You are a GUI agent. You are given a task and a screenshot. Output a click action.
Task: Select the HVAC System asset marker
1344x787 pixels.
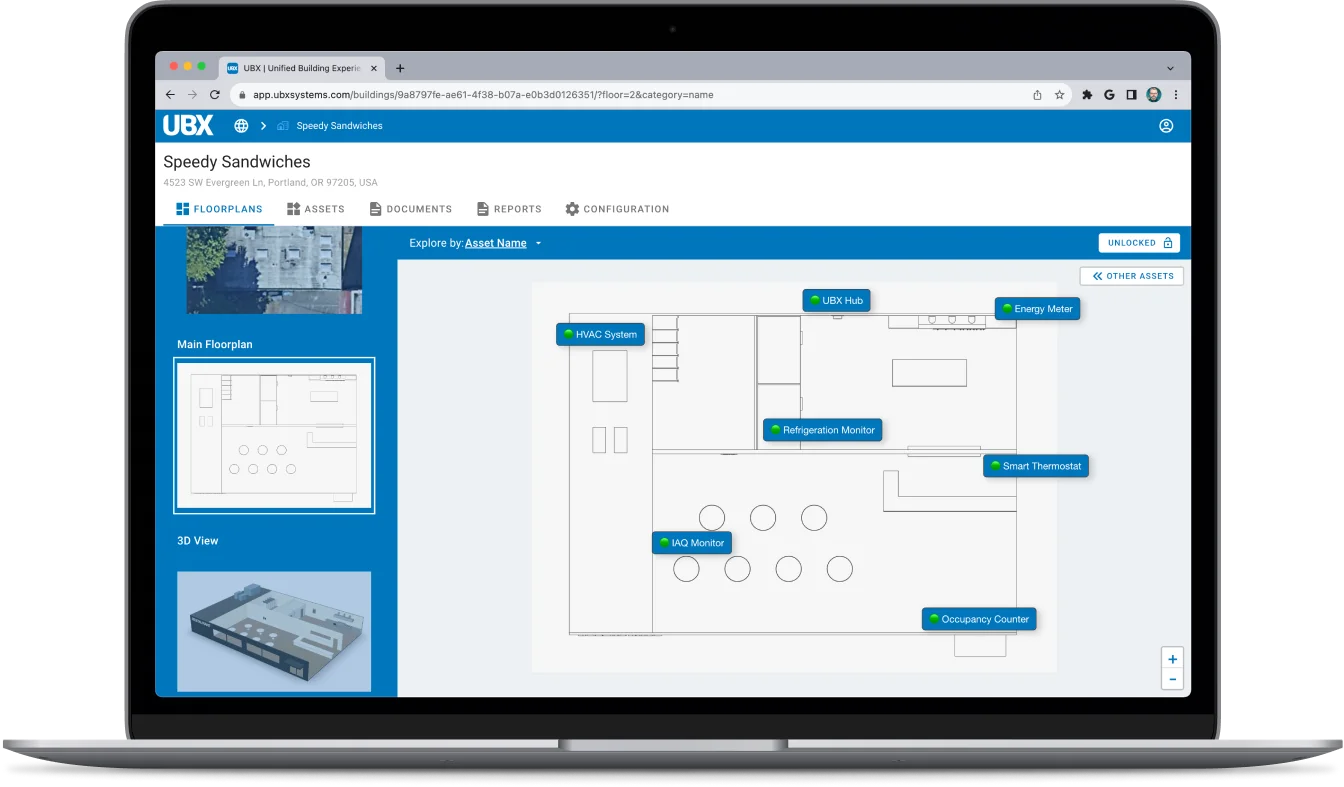[600, 334]
